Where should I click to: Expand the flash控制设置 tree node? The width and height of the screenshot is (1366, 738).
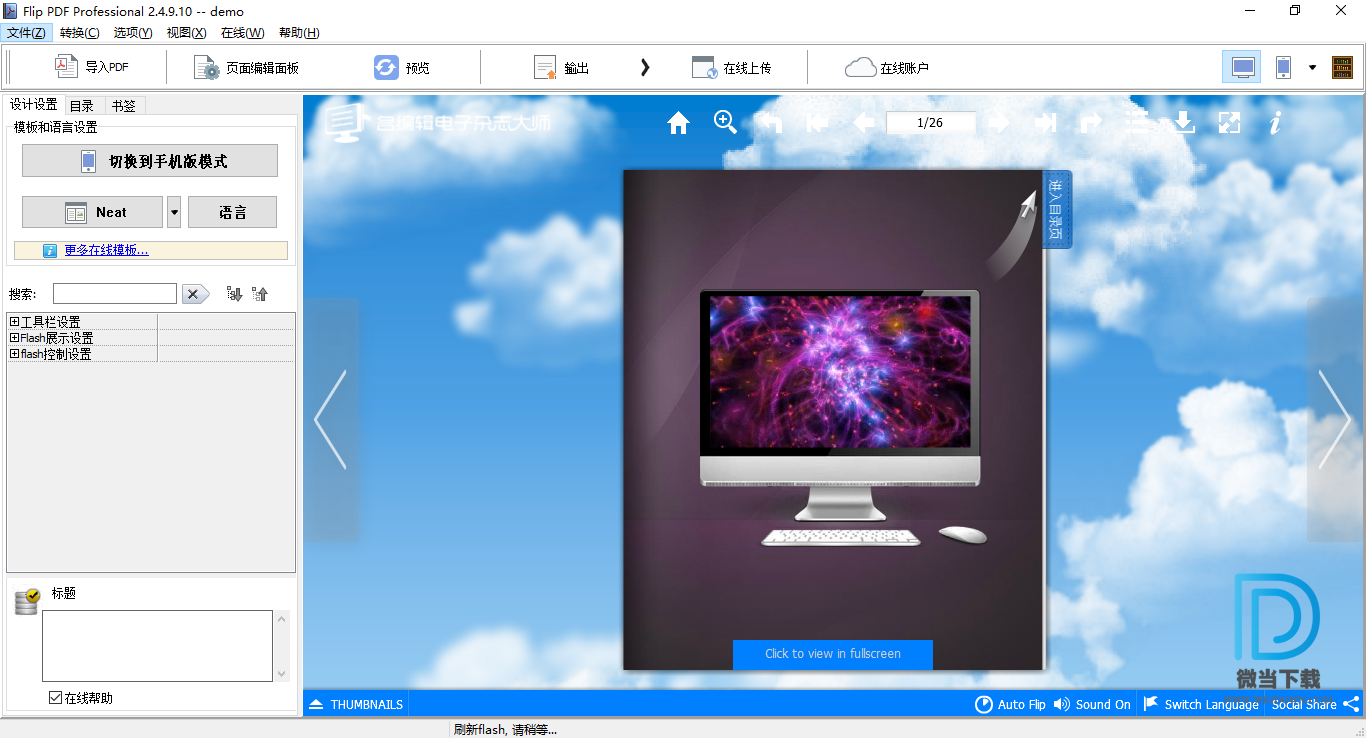tap(14, 354)
